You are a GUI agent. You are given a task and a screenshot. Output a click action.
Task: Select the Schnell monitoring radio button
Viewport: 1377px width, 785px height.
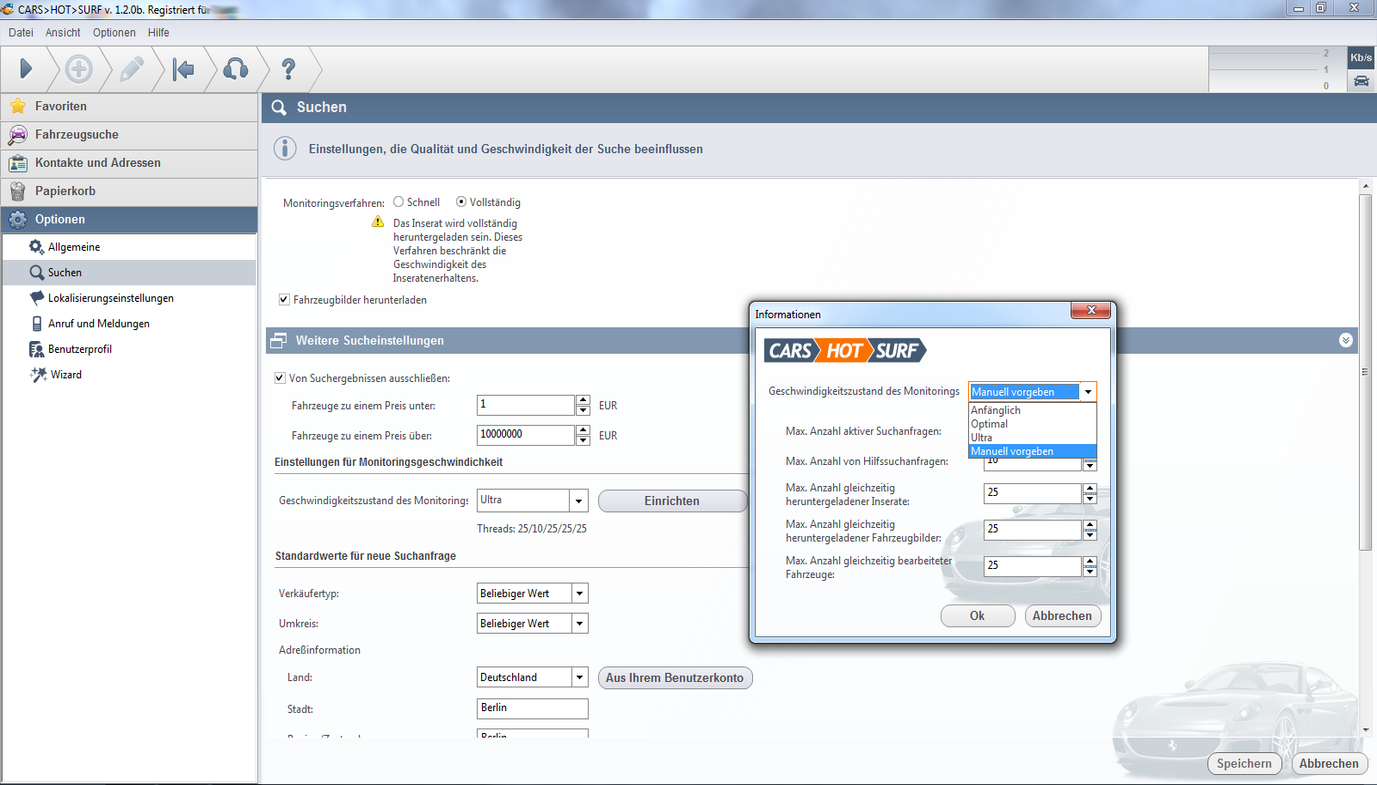[399, 202]
